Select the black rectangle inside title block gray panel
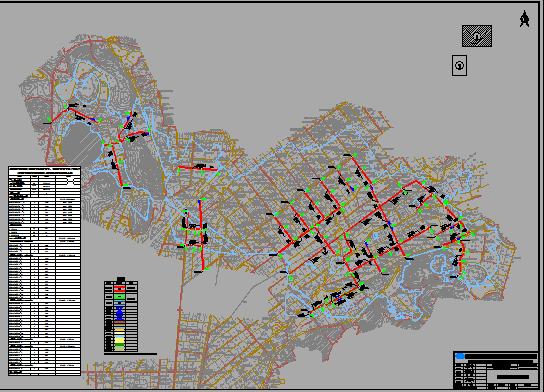This screenshot has width=544, height=392. click(513, 377)
